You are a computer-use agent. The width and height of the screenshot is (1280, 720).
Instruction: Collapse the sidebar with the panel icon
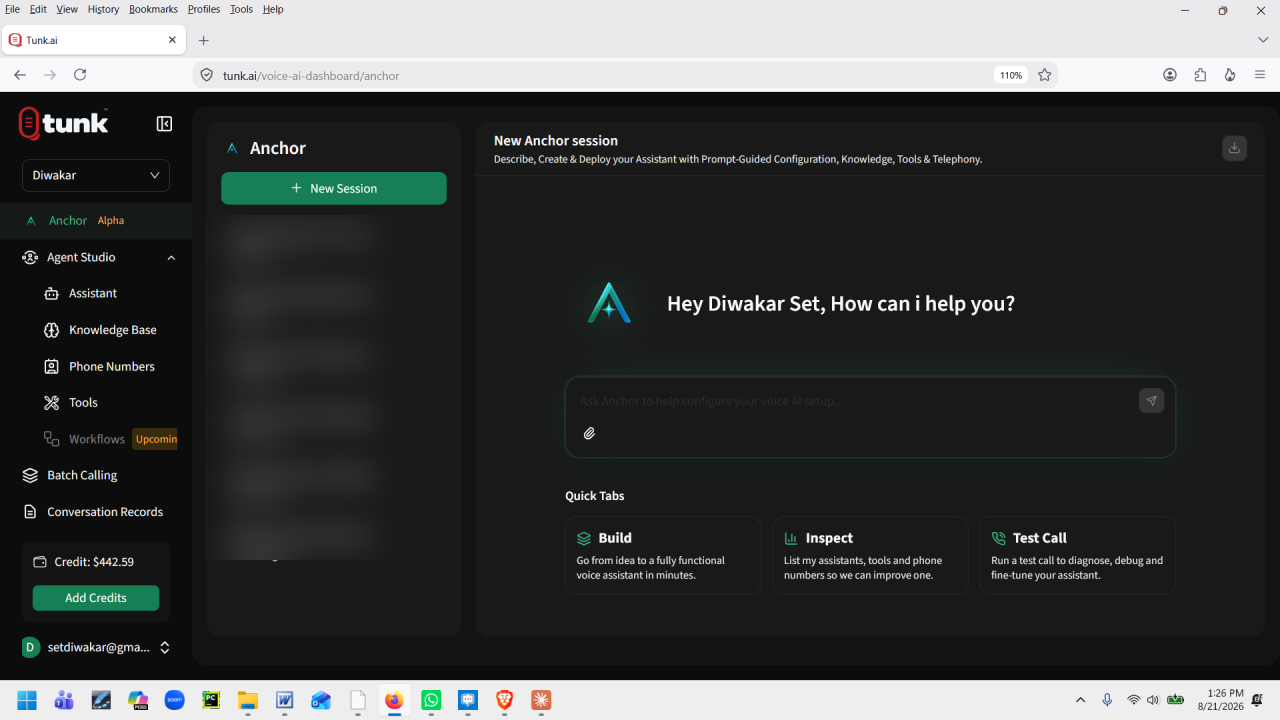click(164, 124)
